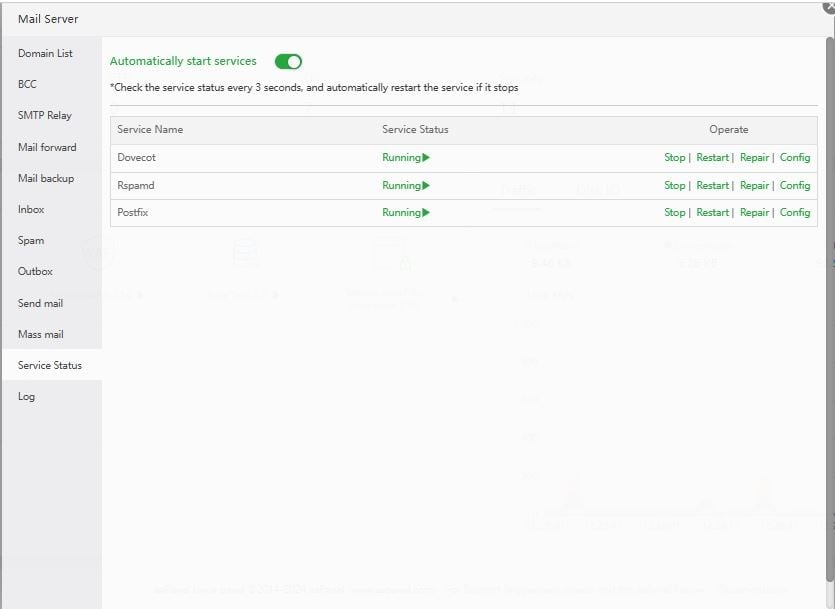The width and height of the screenshot is (835, 609).
Task: Show the Mass mail section
Action: [41, 334]
